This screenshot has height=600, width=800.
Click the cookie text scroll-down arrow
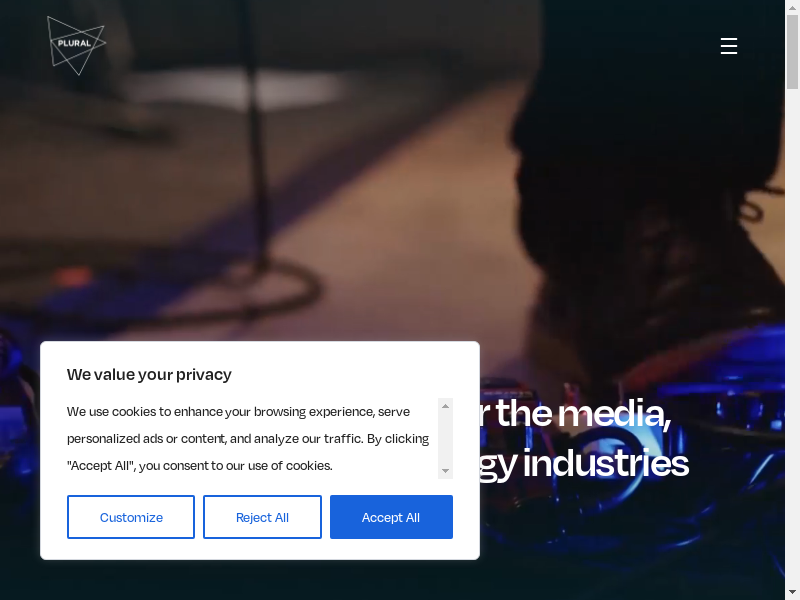pos(445,471)
